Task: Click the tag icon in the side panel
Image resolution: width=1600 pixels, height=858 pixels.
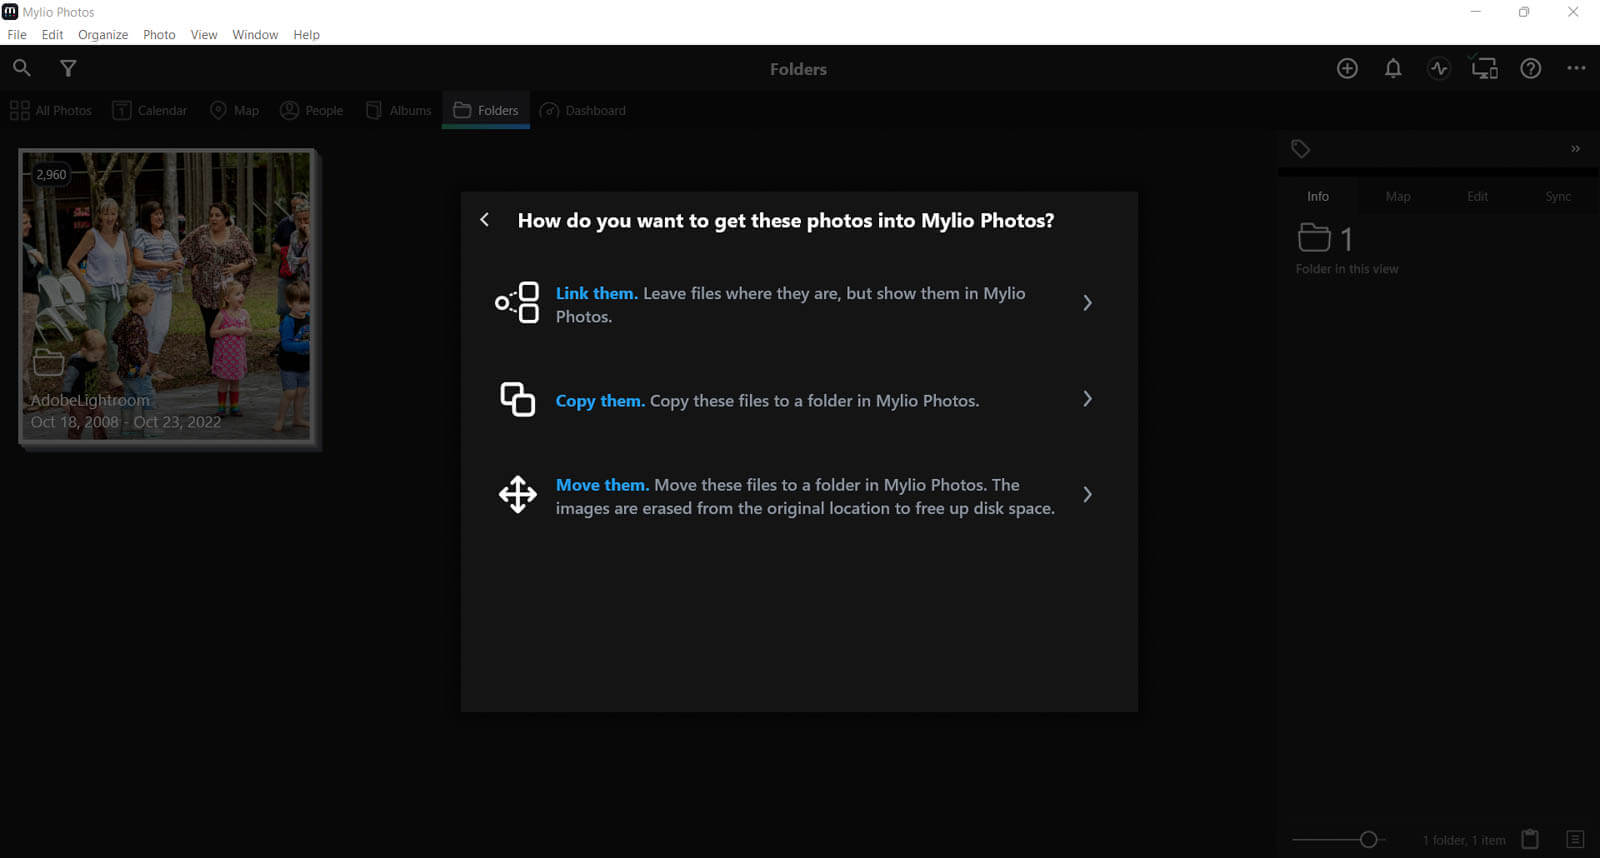Action: pos(1300,149)
